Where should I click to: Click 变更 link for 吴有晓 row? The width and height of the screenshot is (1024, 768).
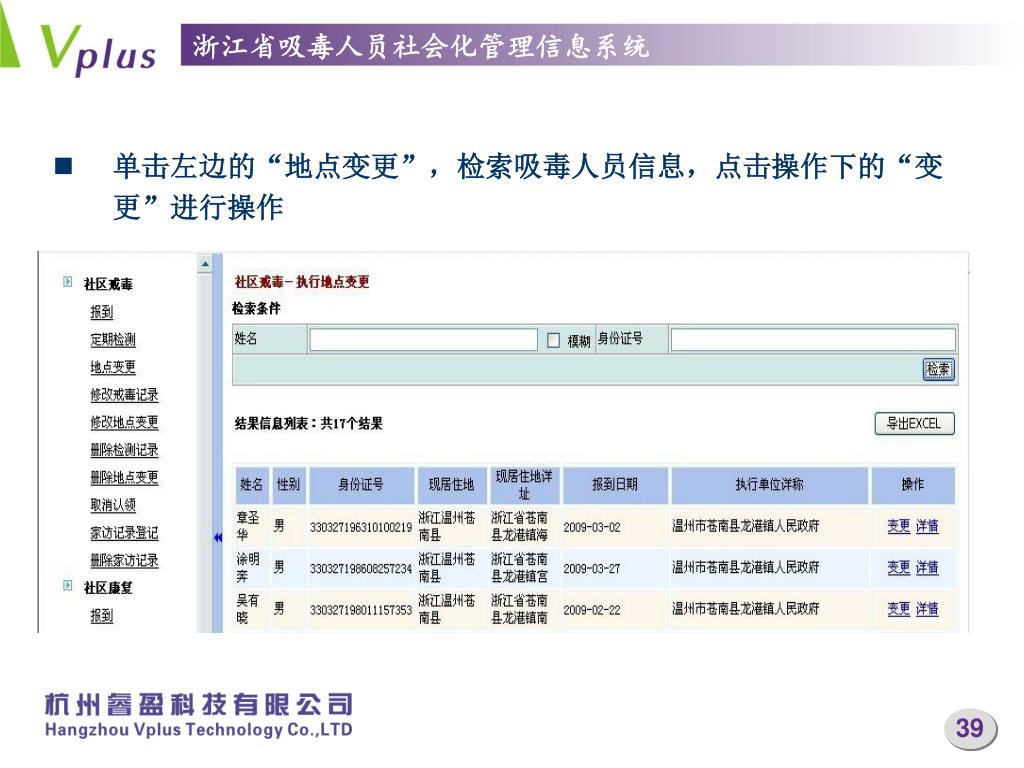[x=899, y=609]
